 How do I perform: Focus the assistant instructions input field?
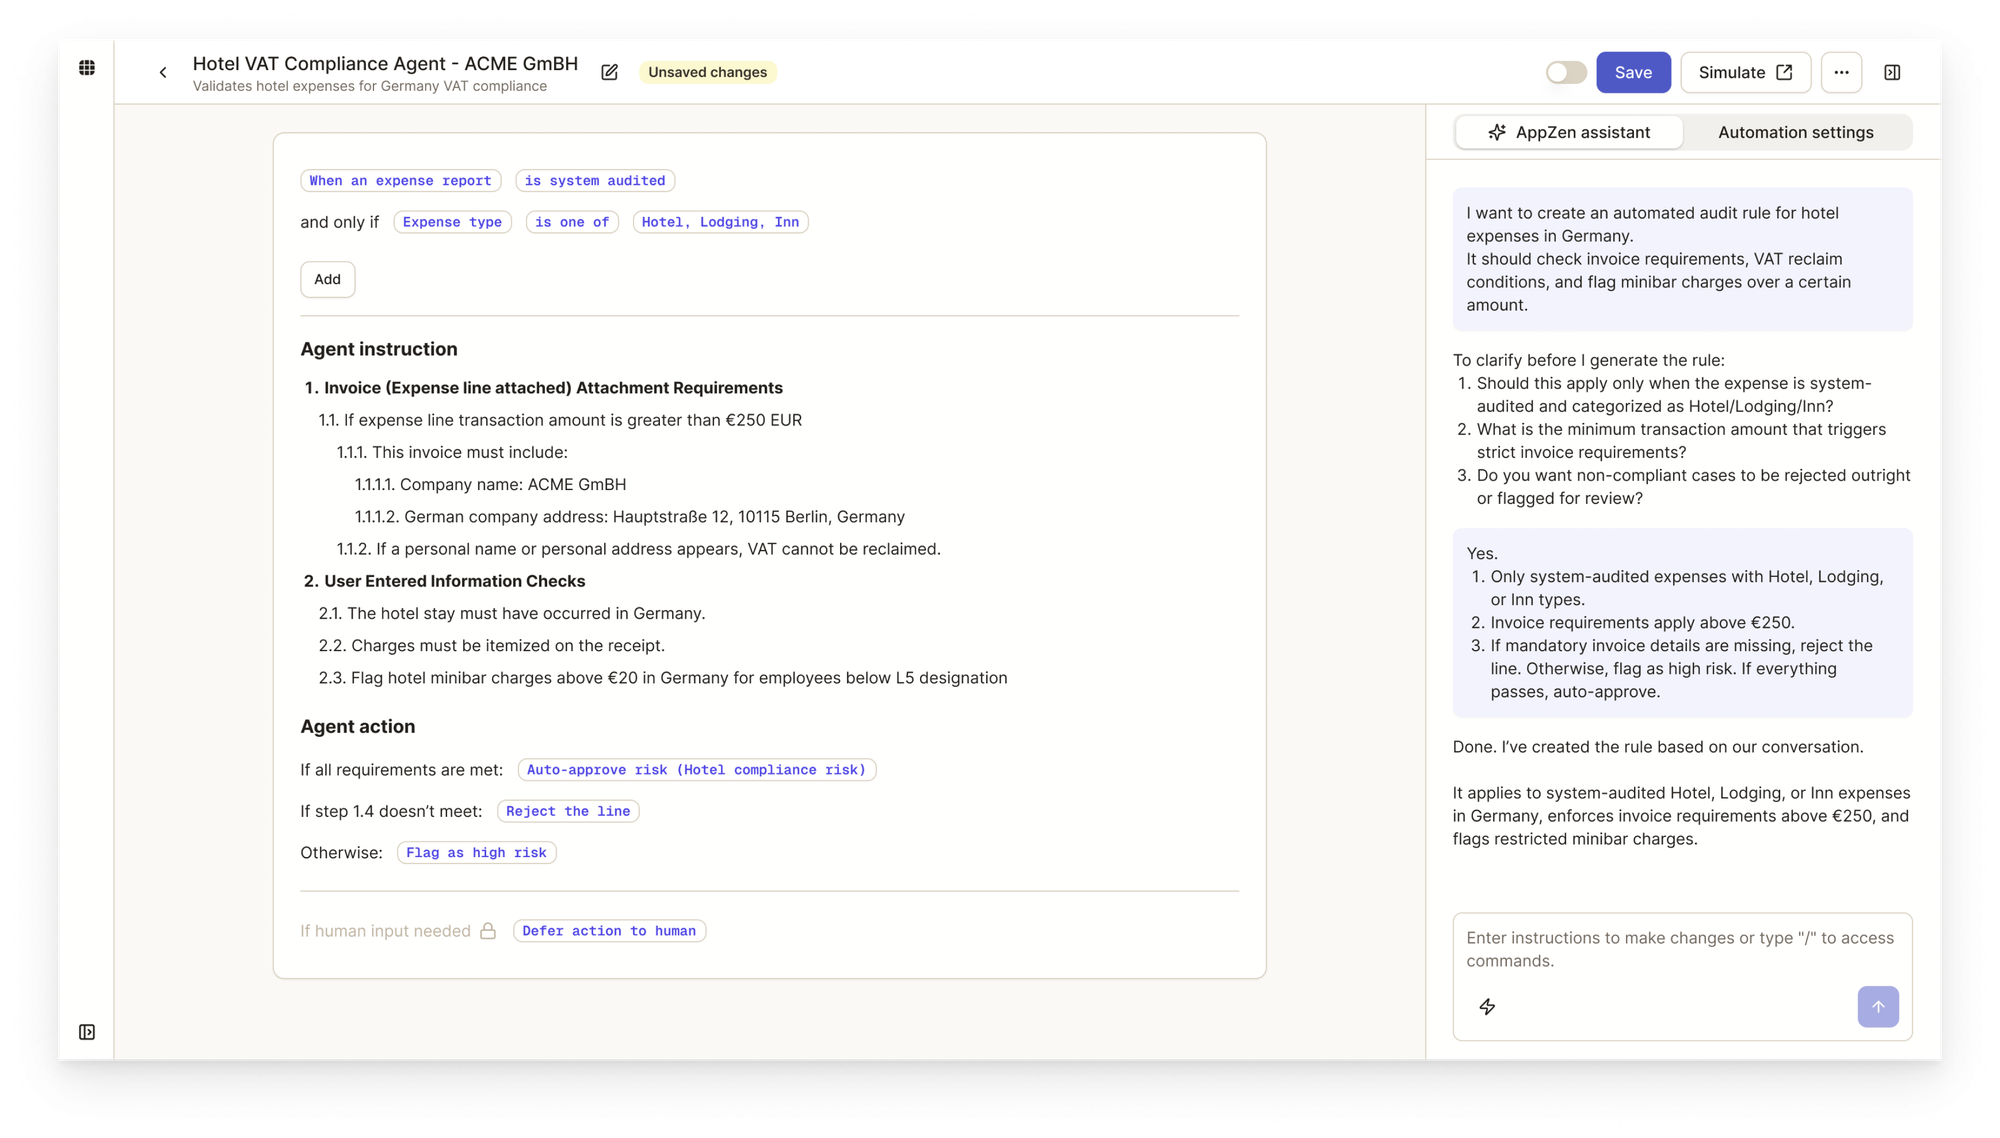1680,949
